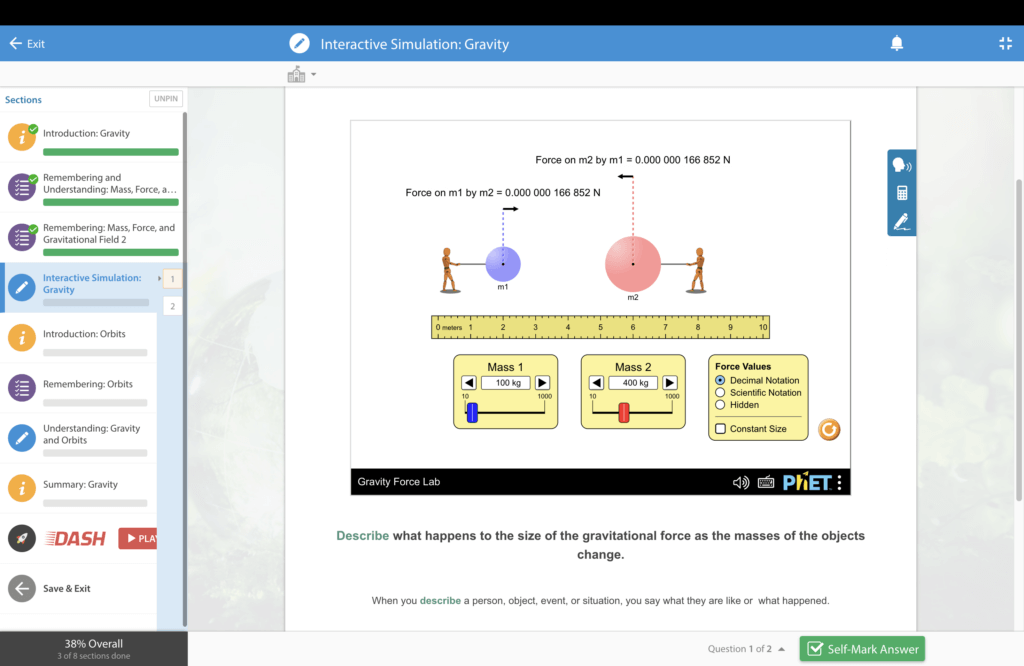Open the school building dropdown
Viewport: 1024px width, 666px height.
(x=299, y=73)
